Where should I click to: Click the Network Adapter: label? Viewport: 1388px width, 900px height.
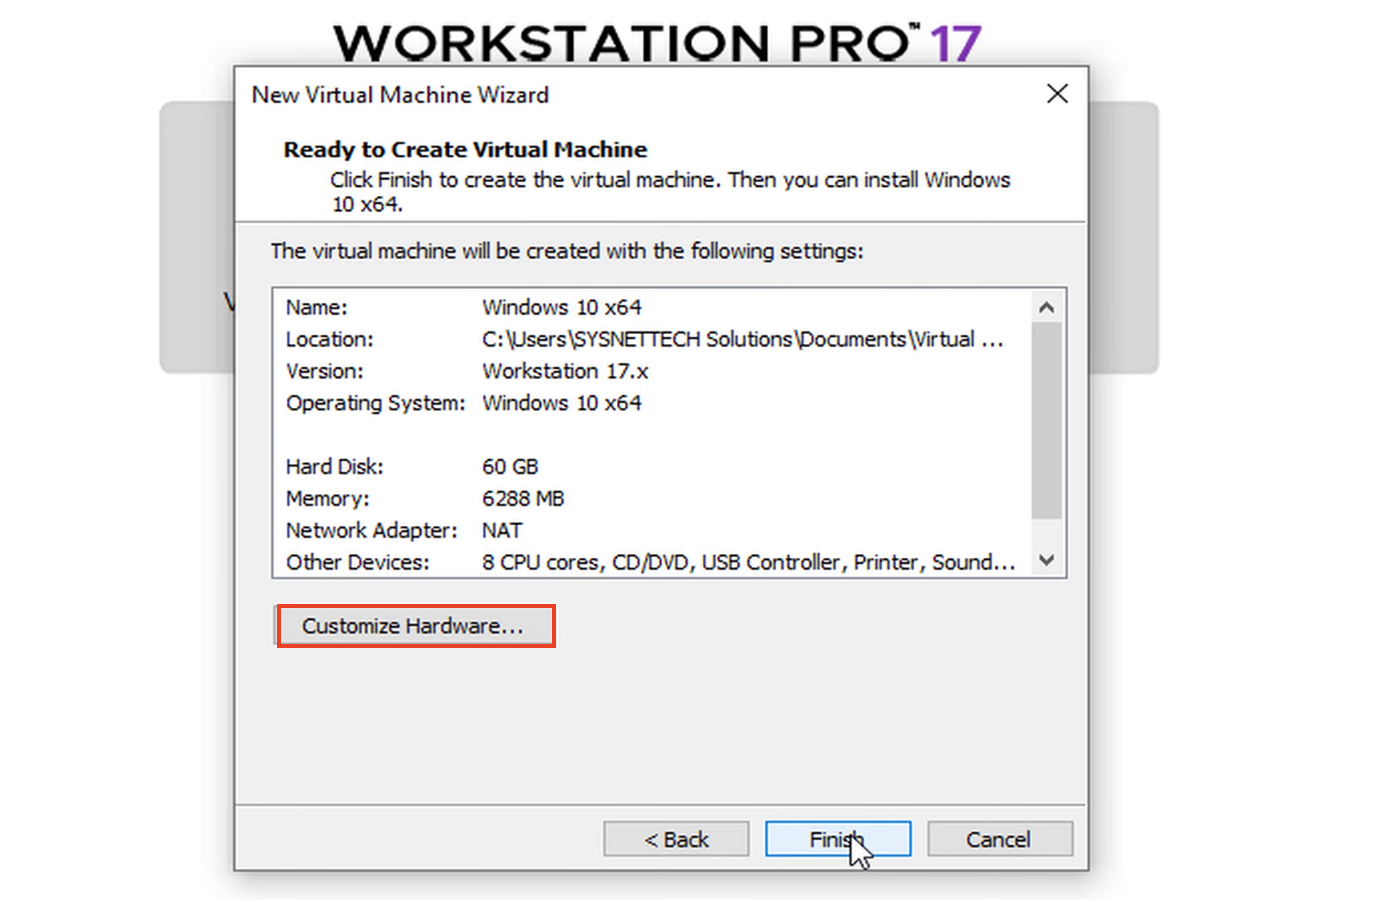pyautogui.click(x=371, y=530)
